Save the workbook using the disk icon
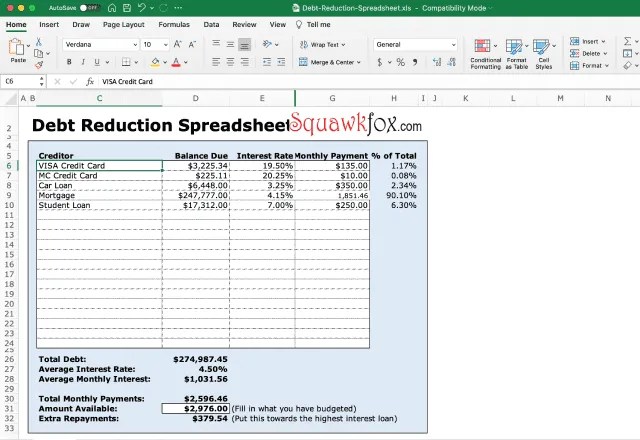640x440 pixels. tap(127, 8)
